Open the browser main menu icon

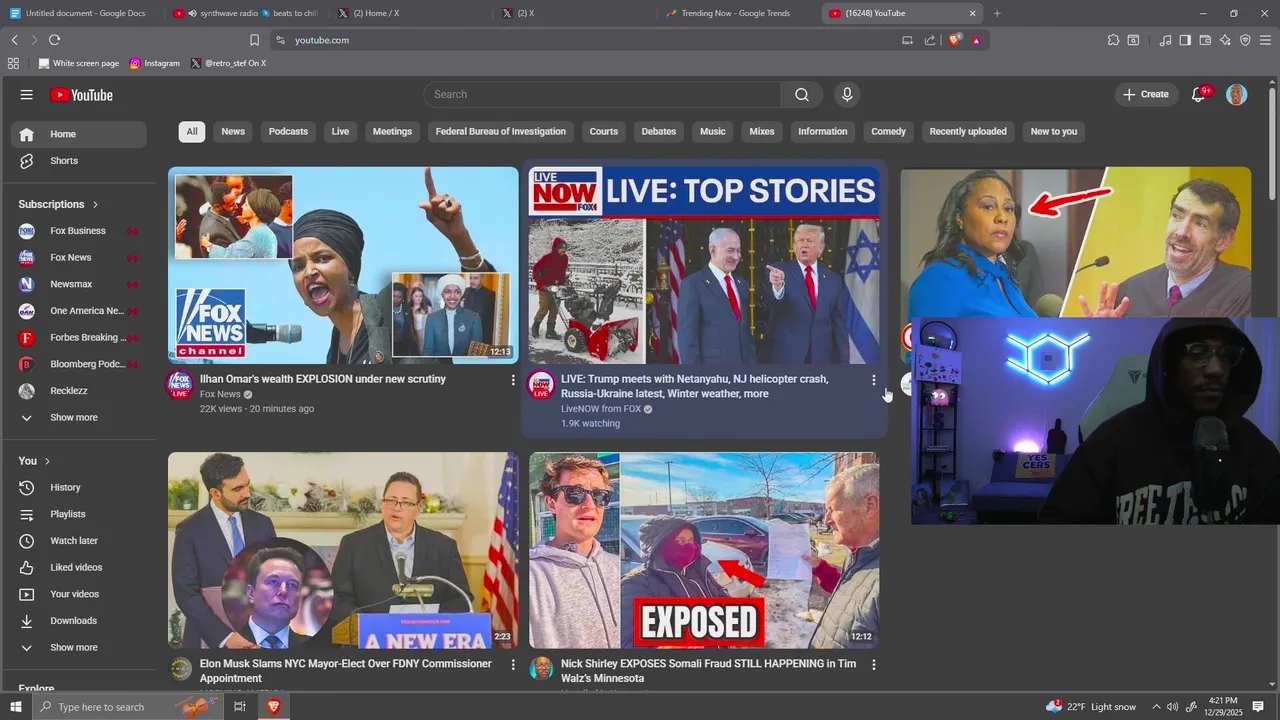coord(1265,40)
